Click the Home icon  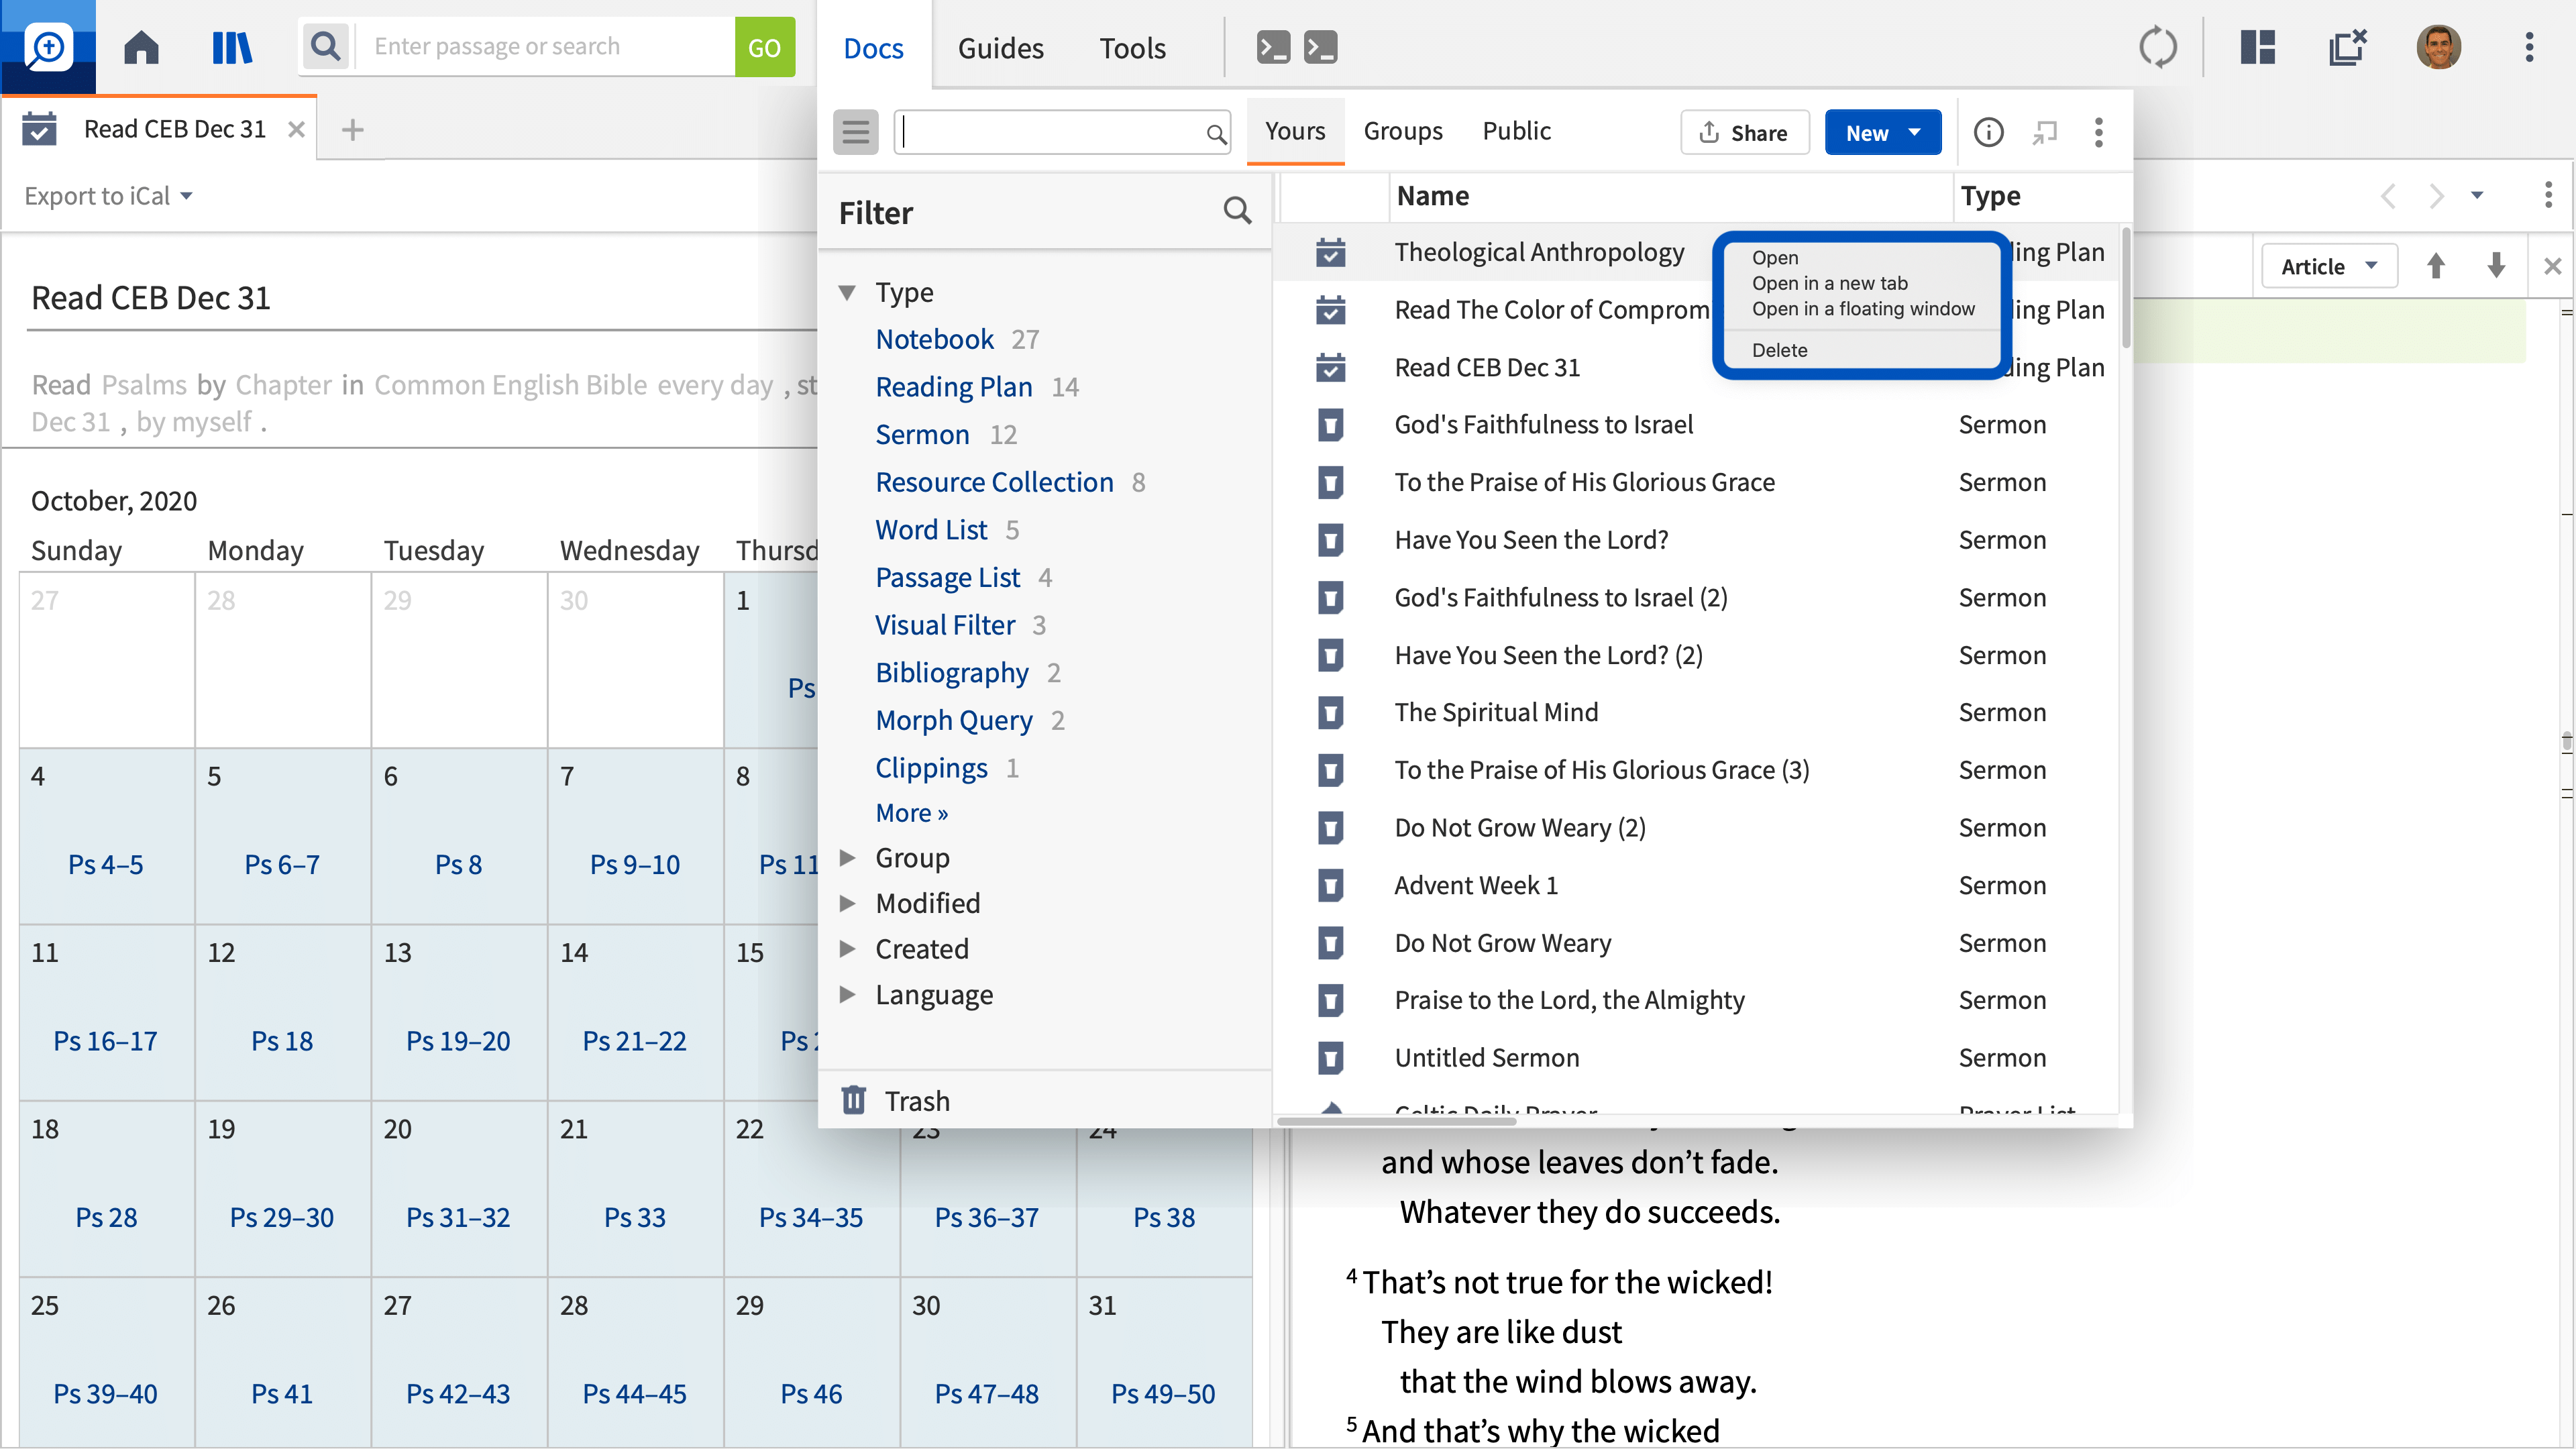[141, 47]
